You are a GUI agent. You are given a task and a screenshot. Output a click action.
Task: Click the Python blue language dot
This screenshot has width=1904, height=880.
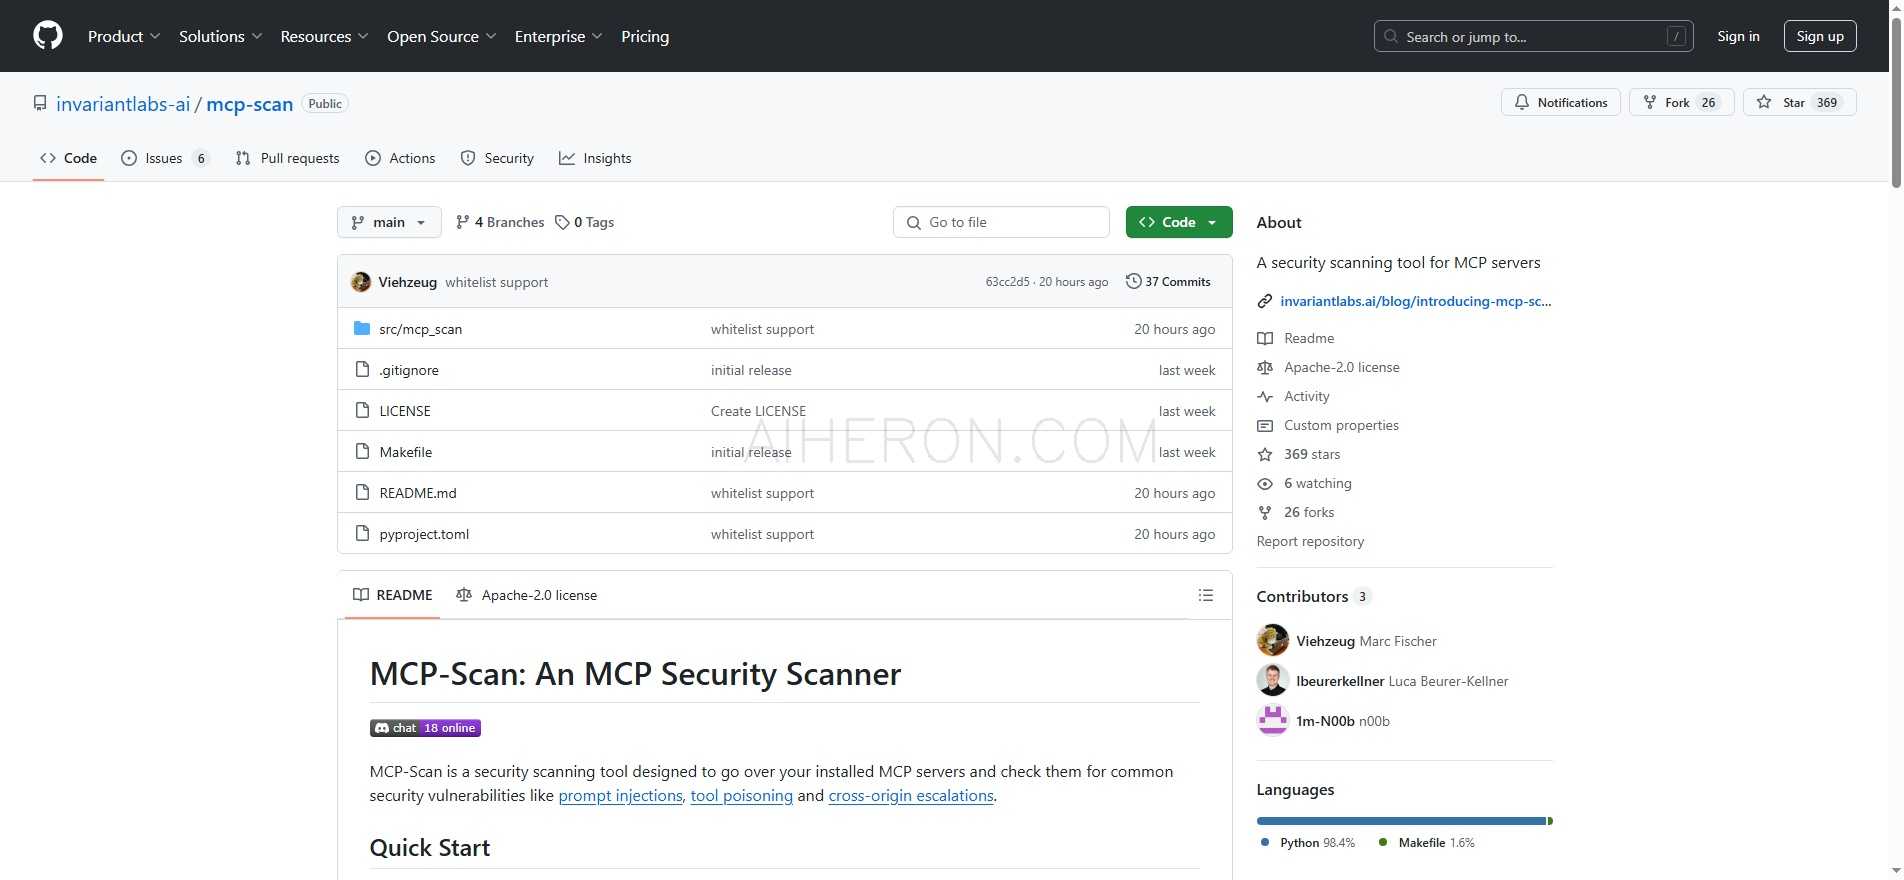tap(1265, 843)
